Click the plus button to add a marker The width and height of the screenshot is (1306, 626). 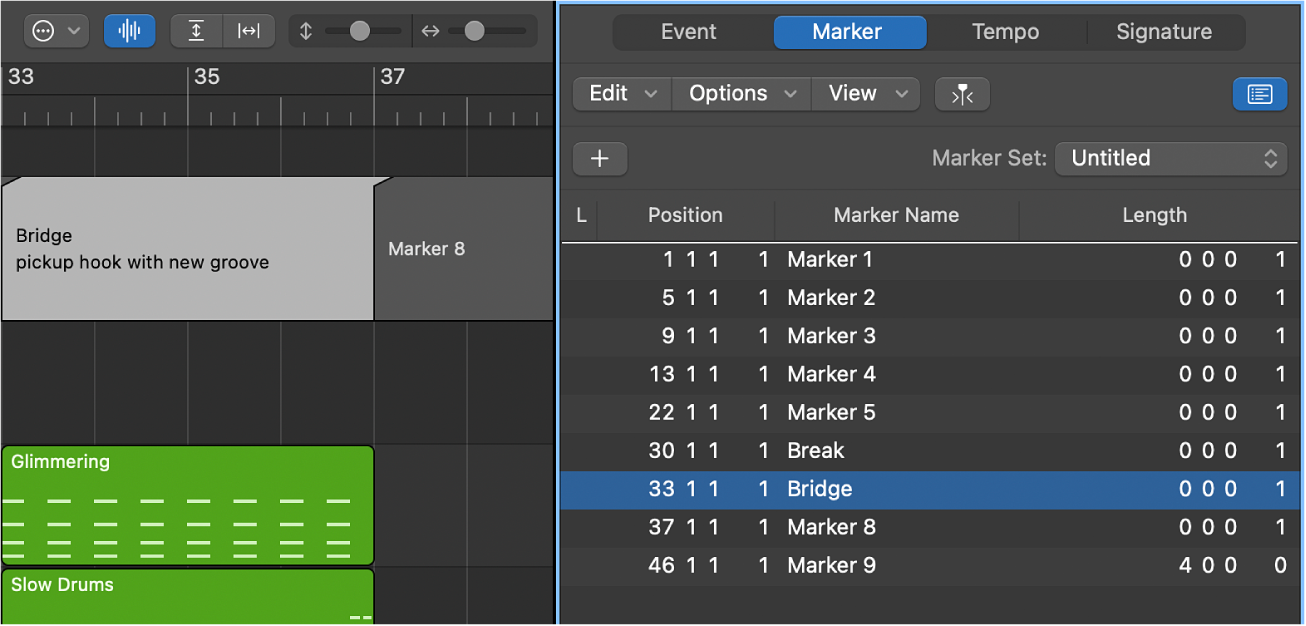click(x=599, y=158)
